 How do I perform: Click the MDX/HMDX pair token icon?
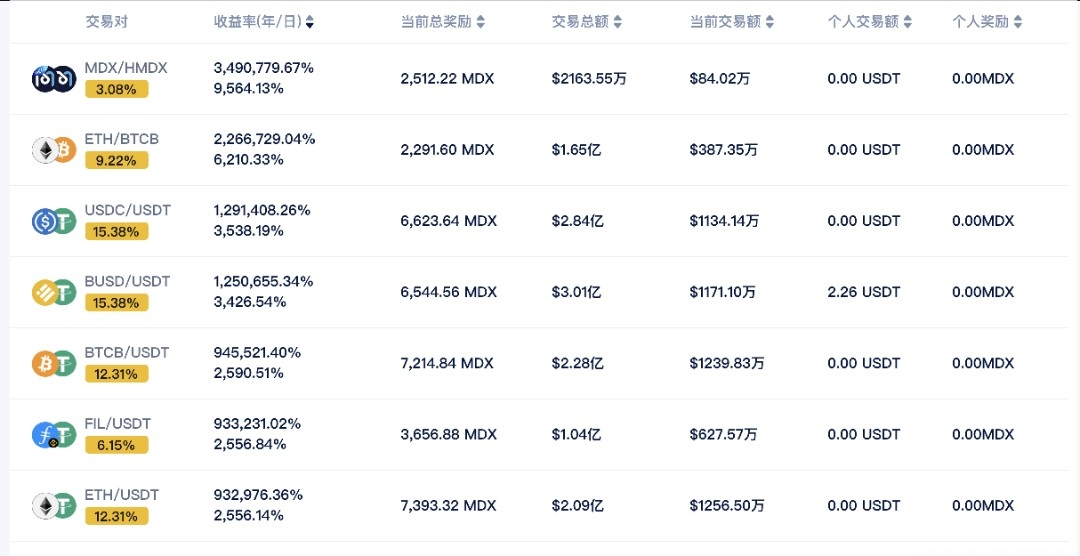[54, 79]
